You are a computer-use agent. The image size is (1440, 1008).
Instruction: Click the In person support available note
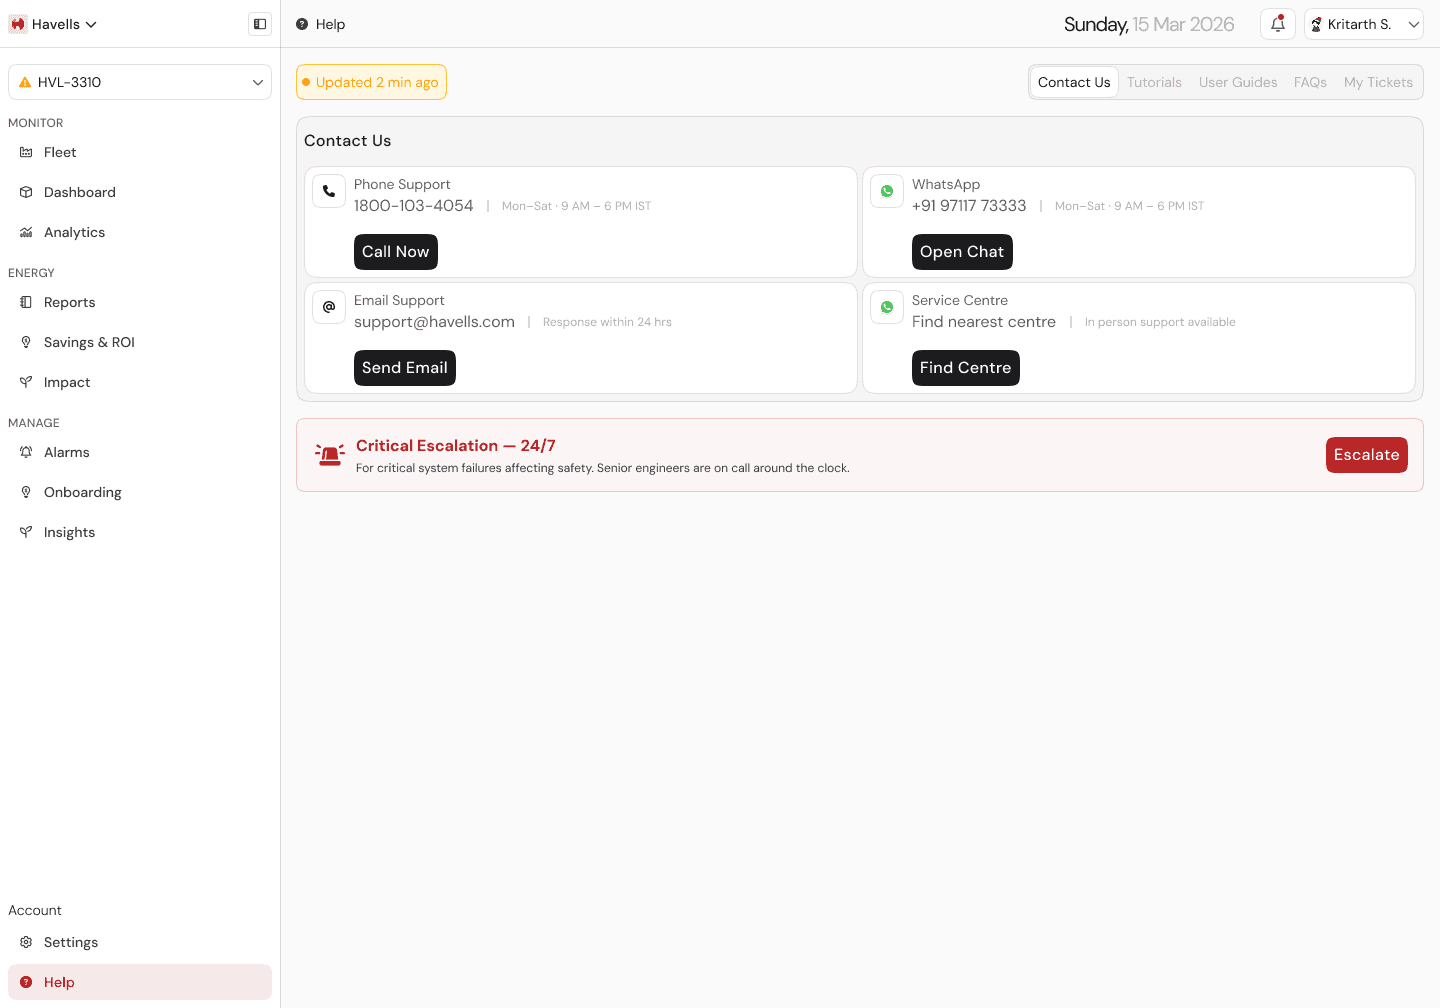[x=1160, y=322]
